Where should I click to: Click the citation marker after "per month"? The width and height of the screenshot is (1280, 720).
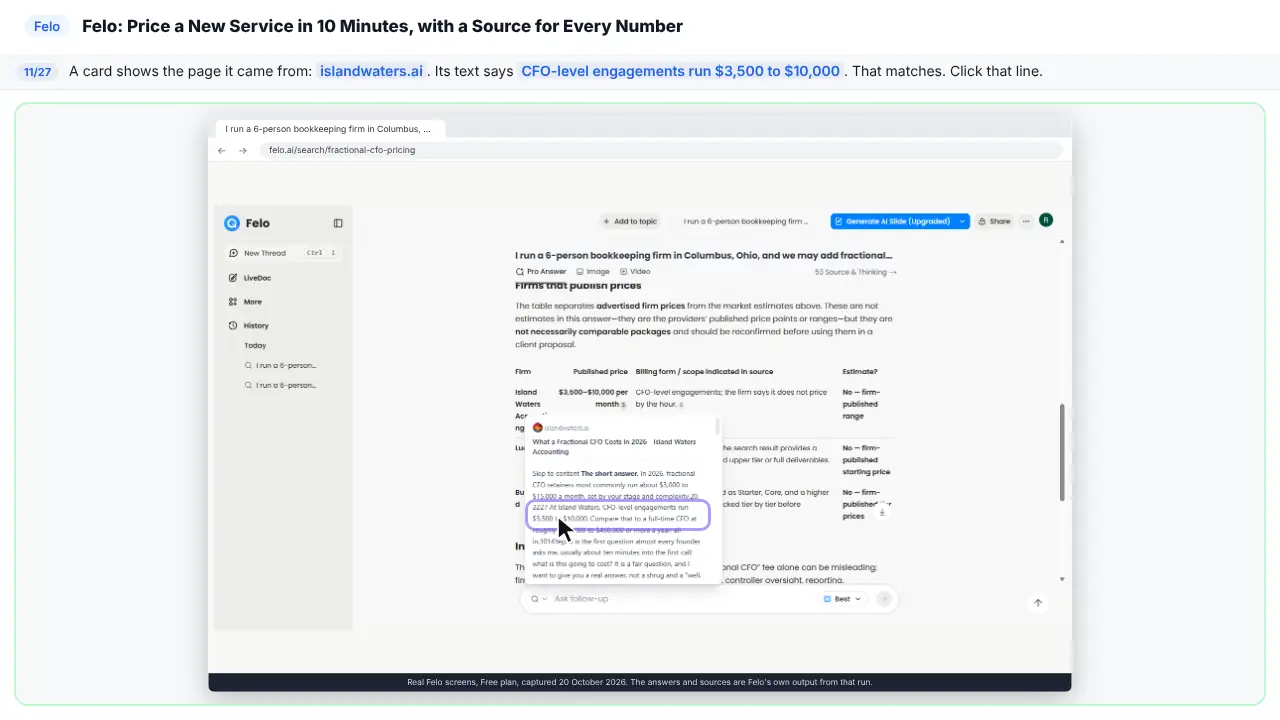click(623, 405)
